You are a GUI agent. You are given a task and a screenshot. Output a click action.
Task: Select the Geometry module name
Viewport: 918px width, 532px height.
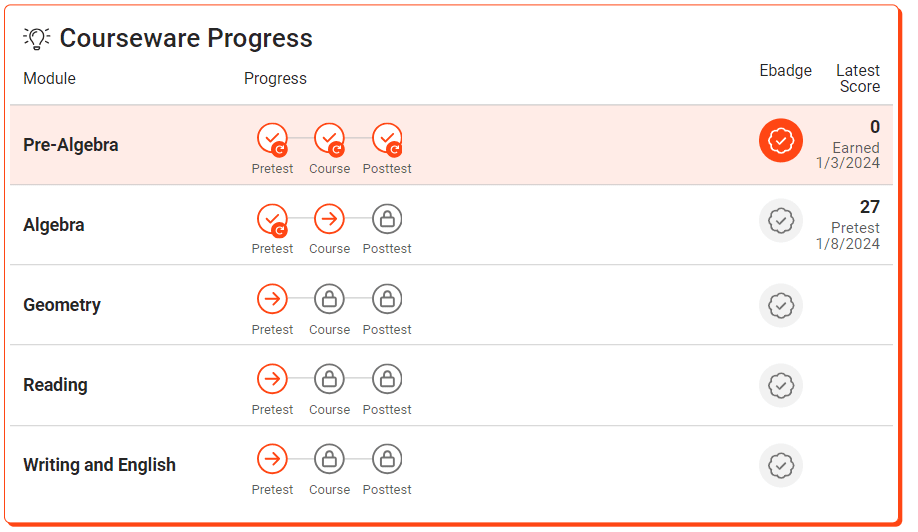click(x=62, y=305)
